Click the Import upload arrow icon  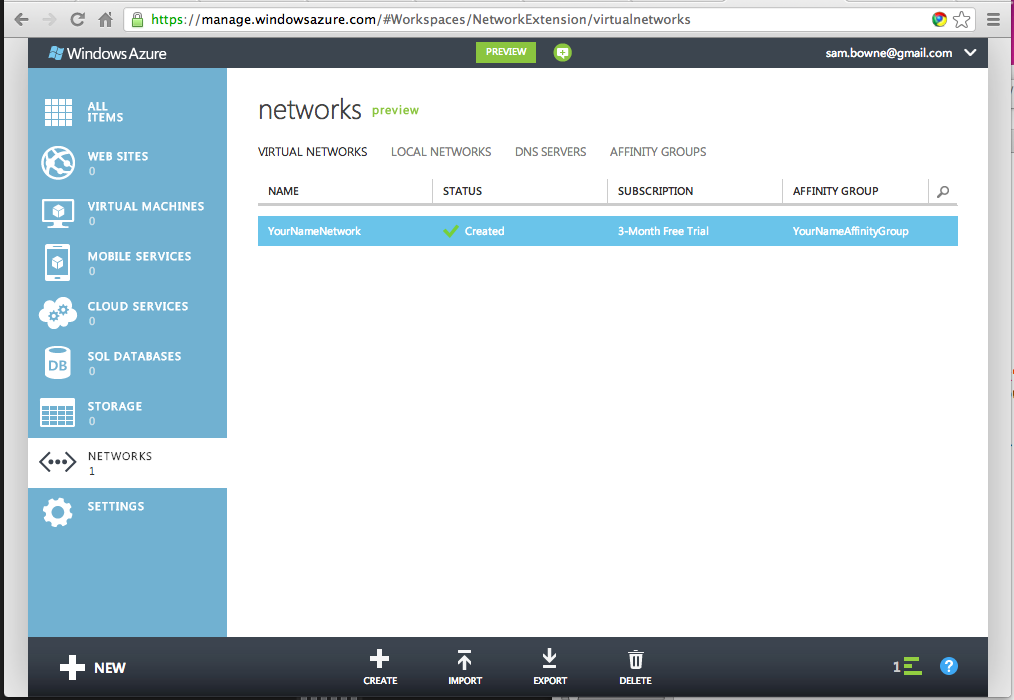click(x=464, y=659)
